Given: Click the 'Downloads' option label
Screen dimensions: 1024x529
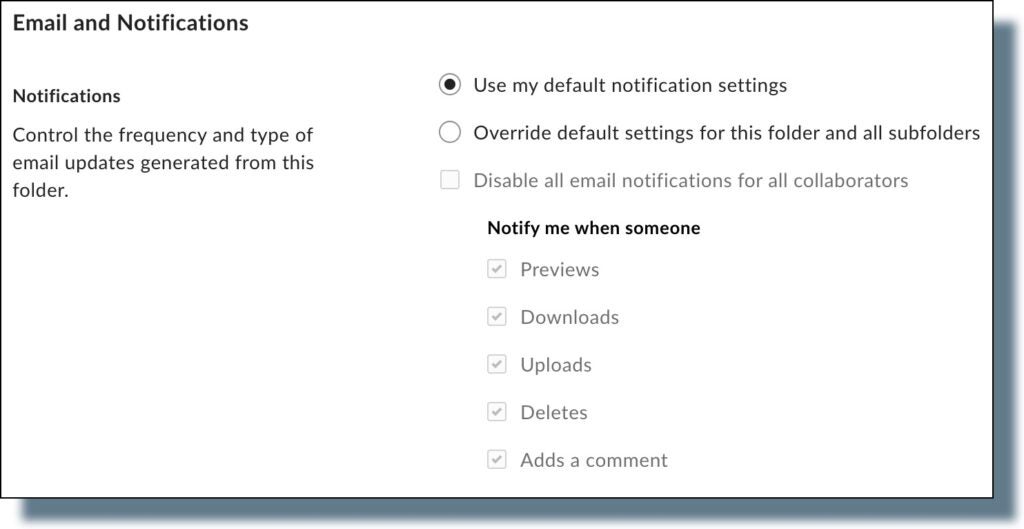Looking at the screenshot, I should coord(570,317).
